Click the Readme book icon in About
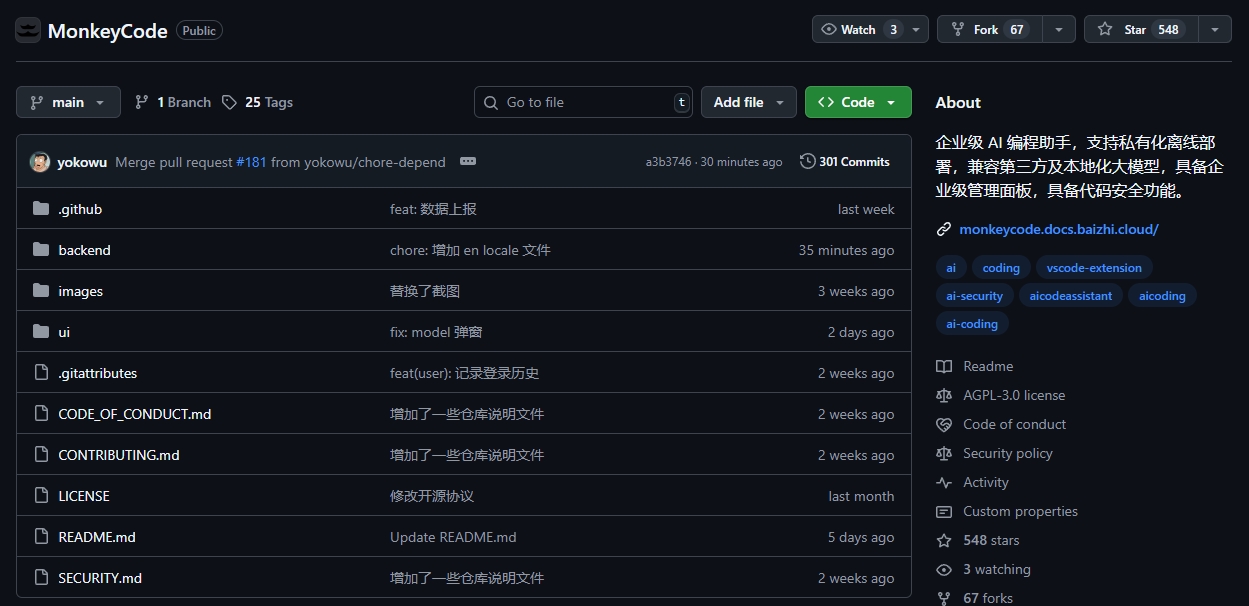The height and width of the screenshot is (606, 1249). pos(944,367)
